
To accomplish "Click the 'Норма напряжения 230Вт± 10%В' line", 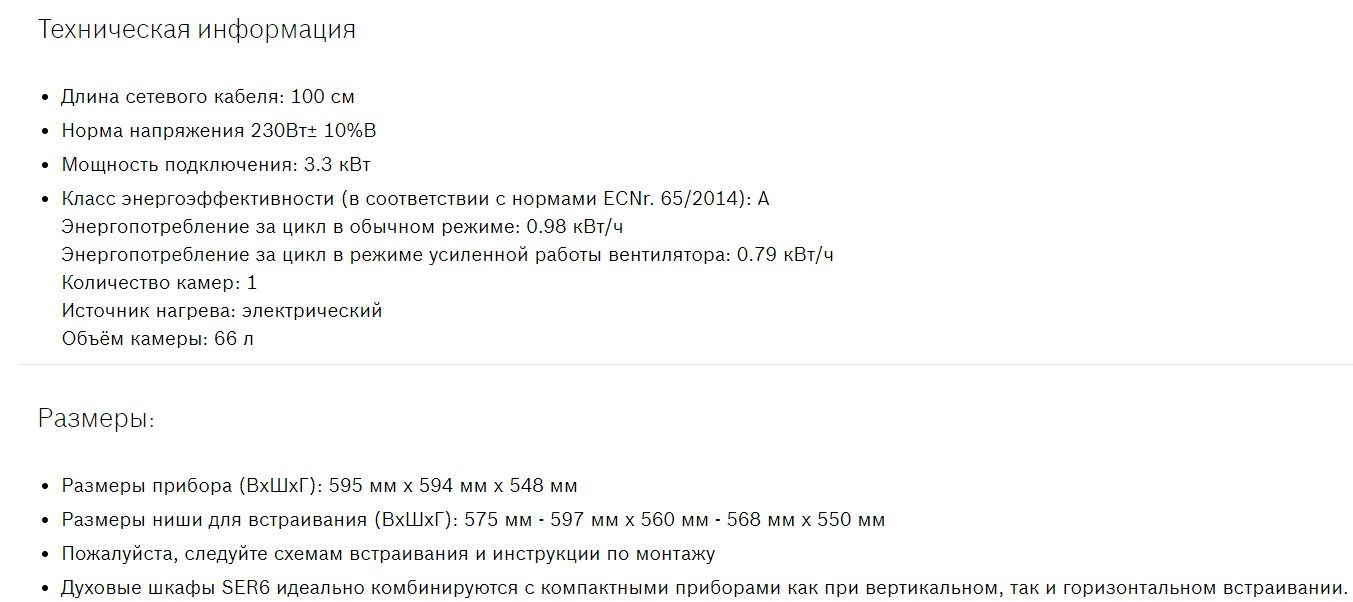I will [218, 131].
